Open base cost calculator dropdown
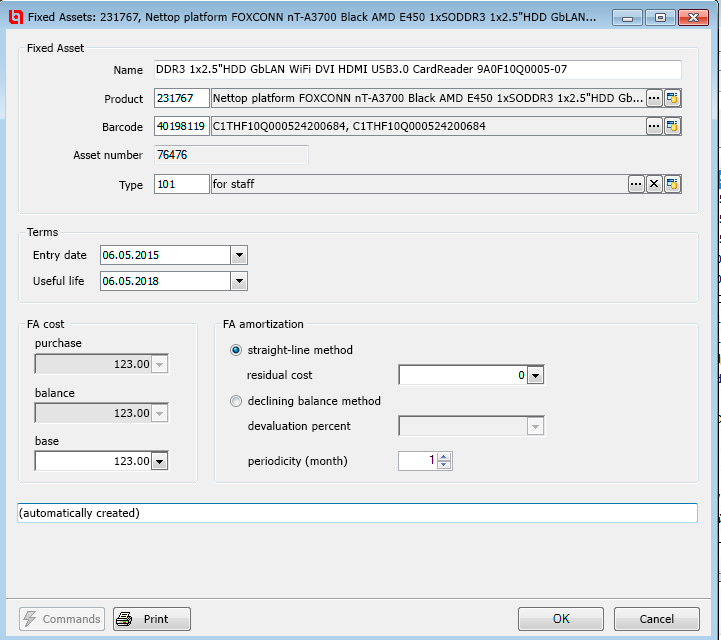This screenshot has width=721, height=640. [160, 461]
